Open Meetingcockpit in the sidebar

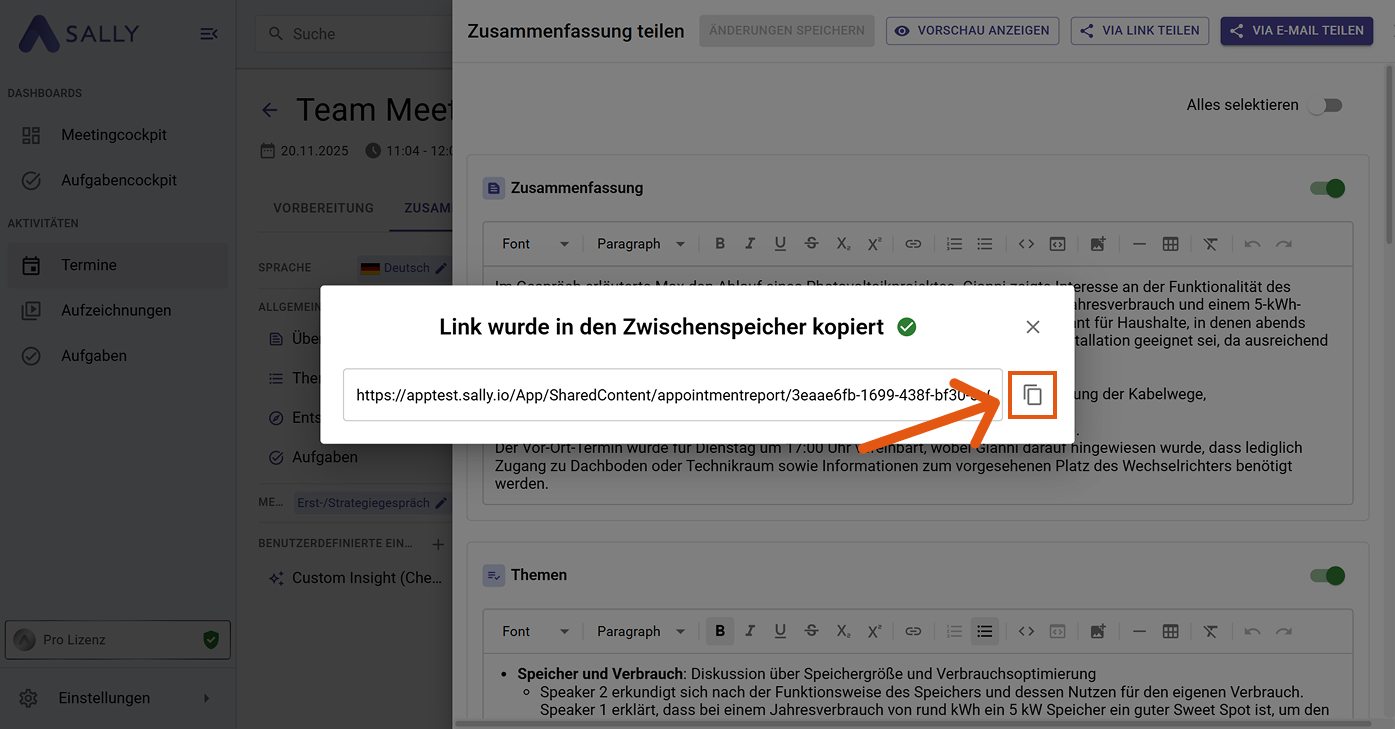coord(113,135)
